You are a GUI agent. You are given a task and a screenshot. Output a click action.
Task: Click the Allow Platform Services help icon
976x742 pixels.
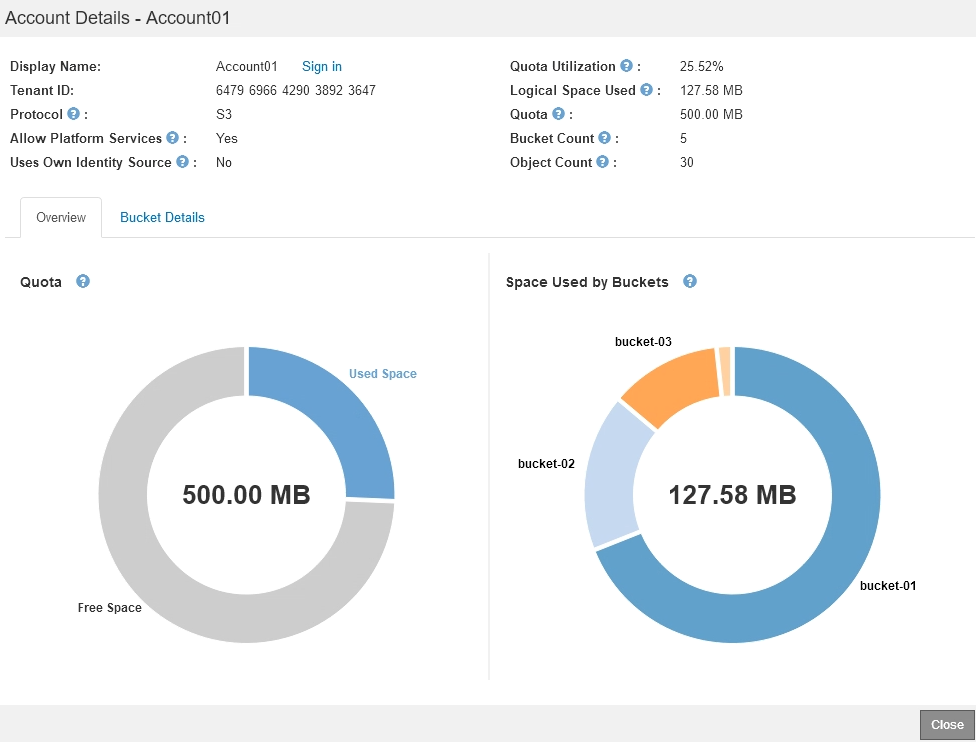click(x=172, y=138)
